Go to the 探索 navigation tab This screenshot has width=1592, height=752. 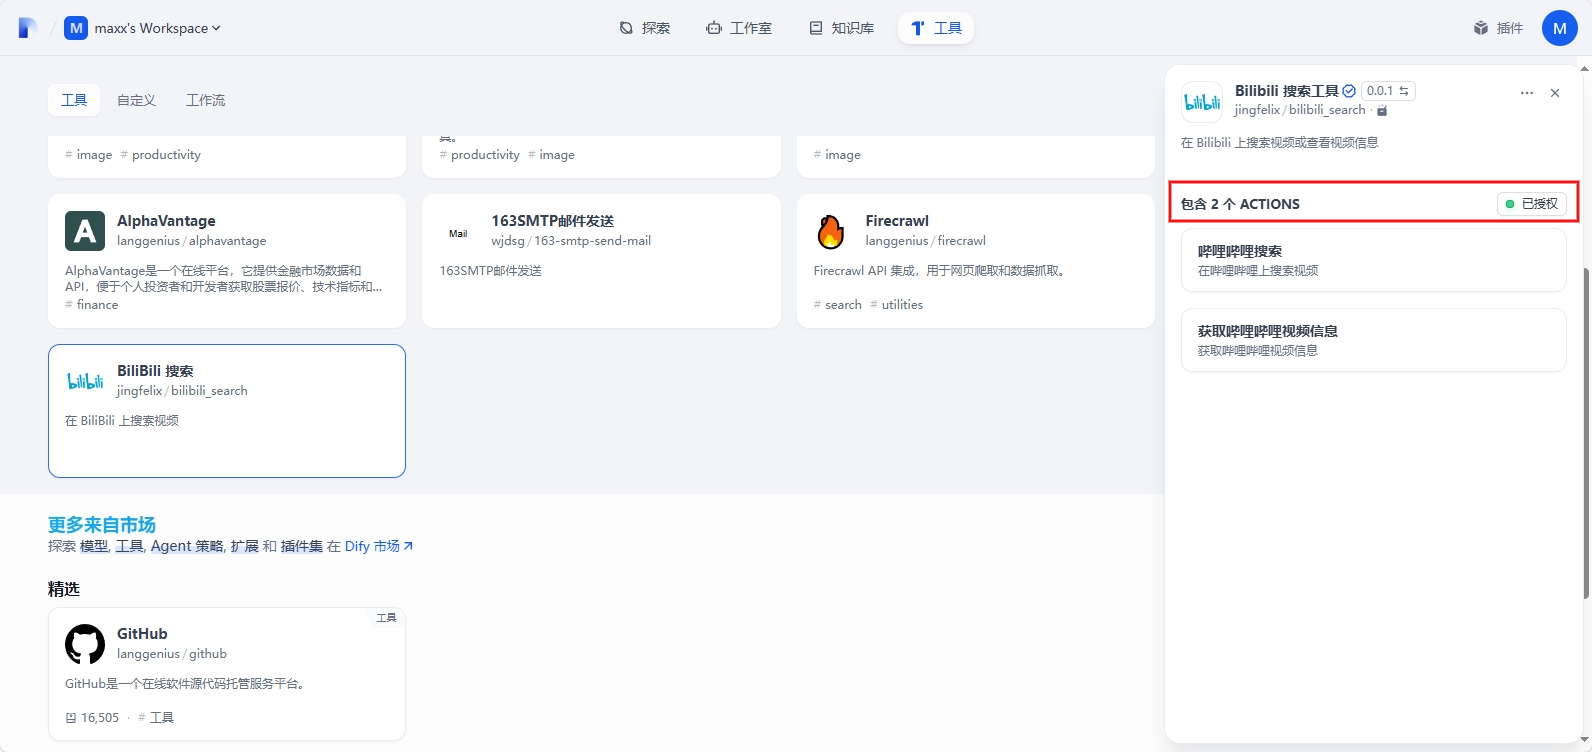(x=644, y=28)
